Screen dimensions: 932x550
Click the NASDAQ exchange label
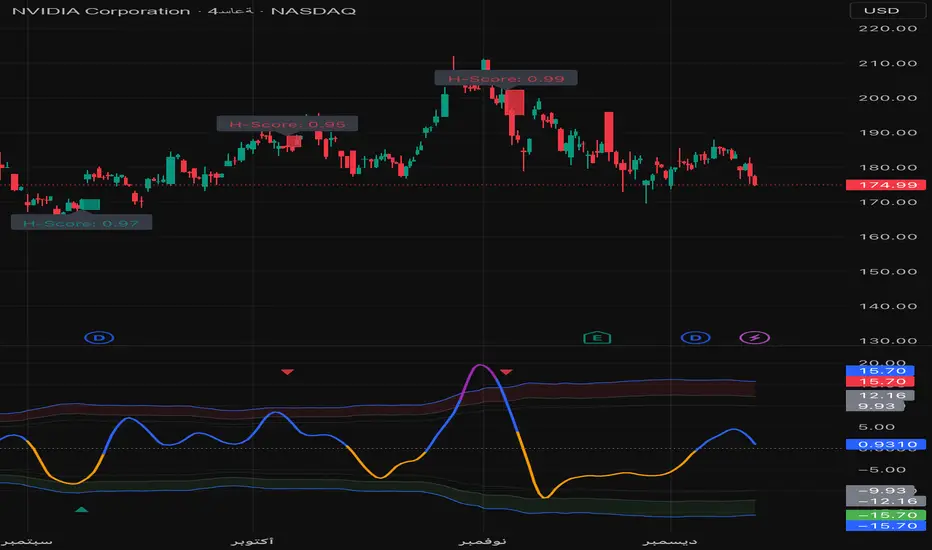(313, 11)
